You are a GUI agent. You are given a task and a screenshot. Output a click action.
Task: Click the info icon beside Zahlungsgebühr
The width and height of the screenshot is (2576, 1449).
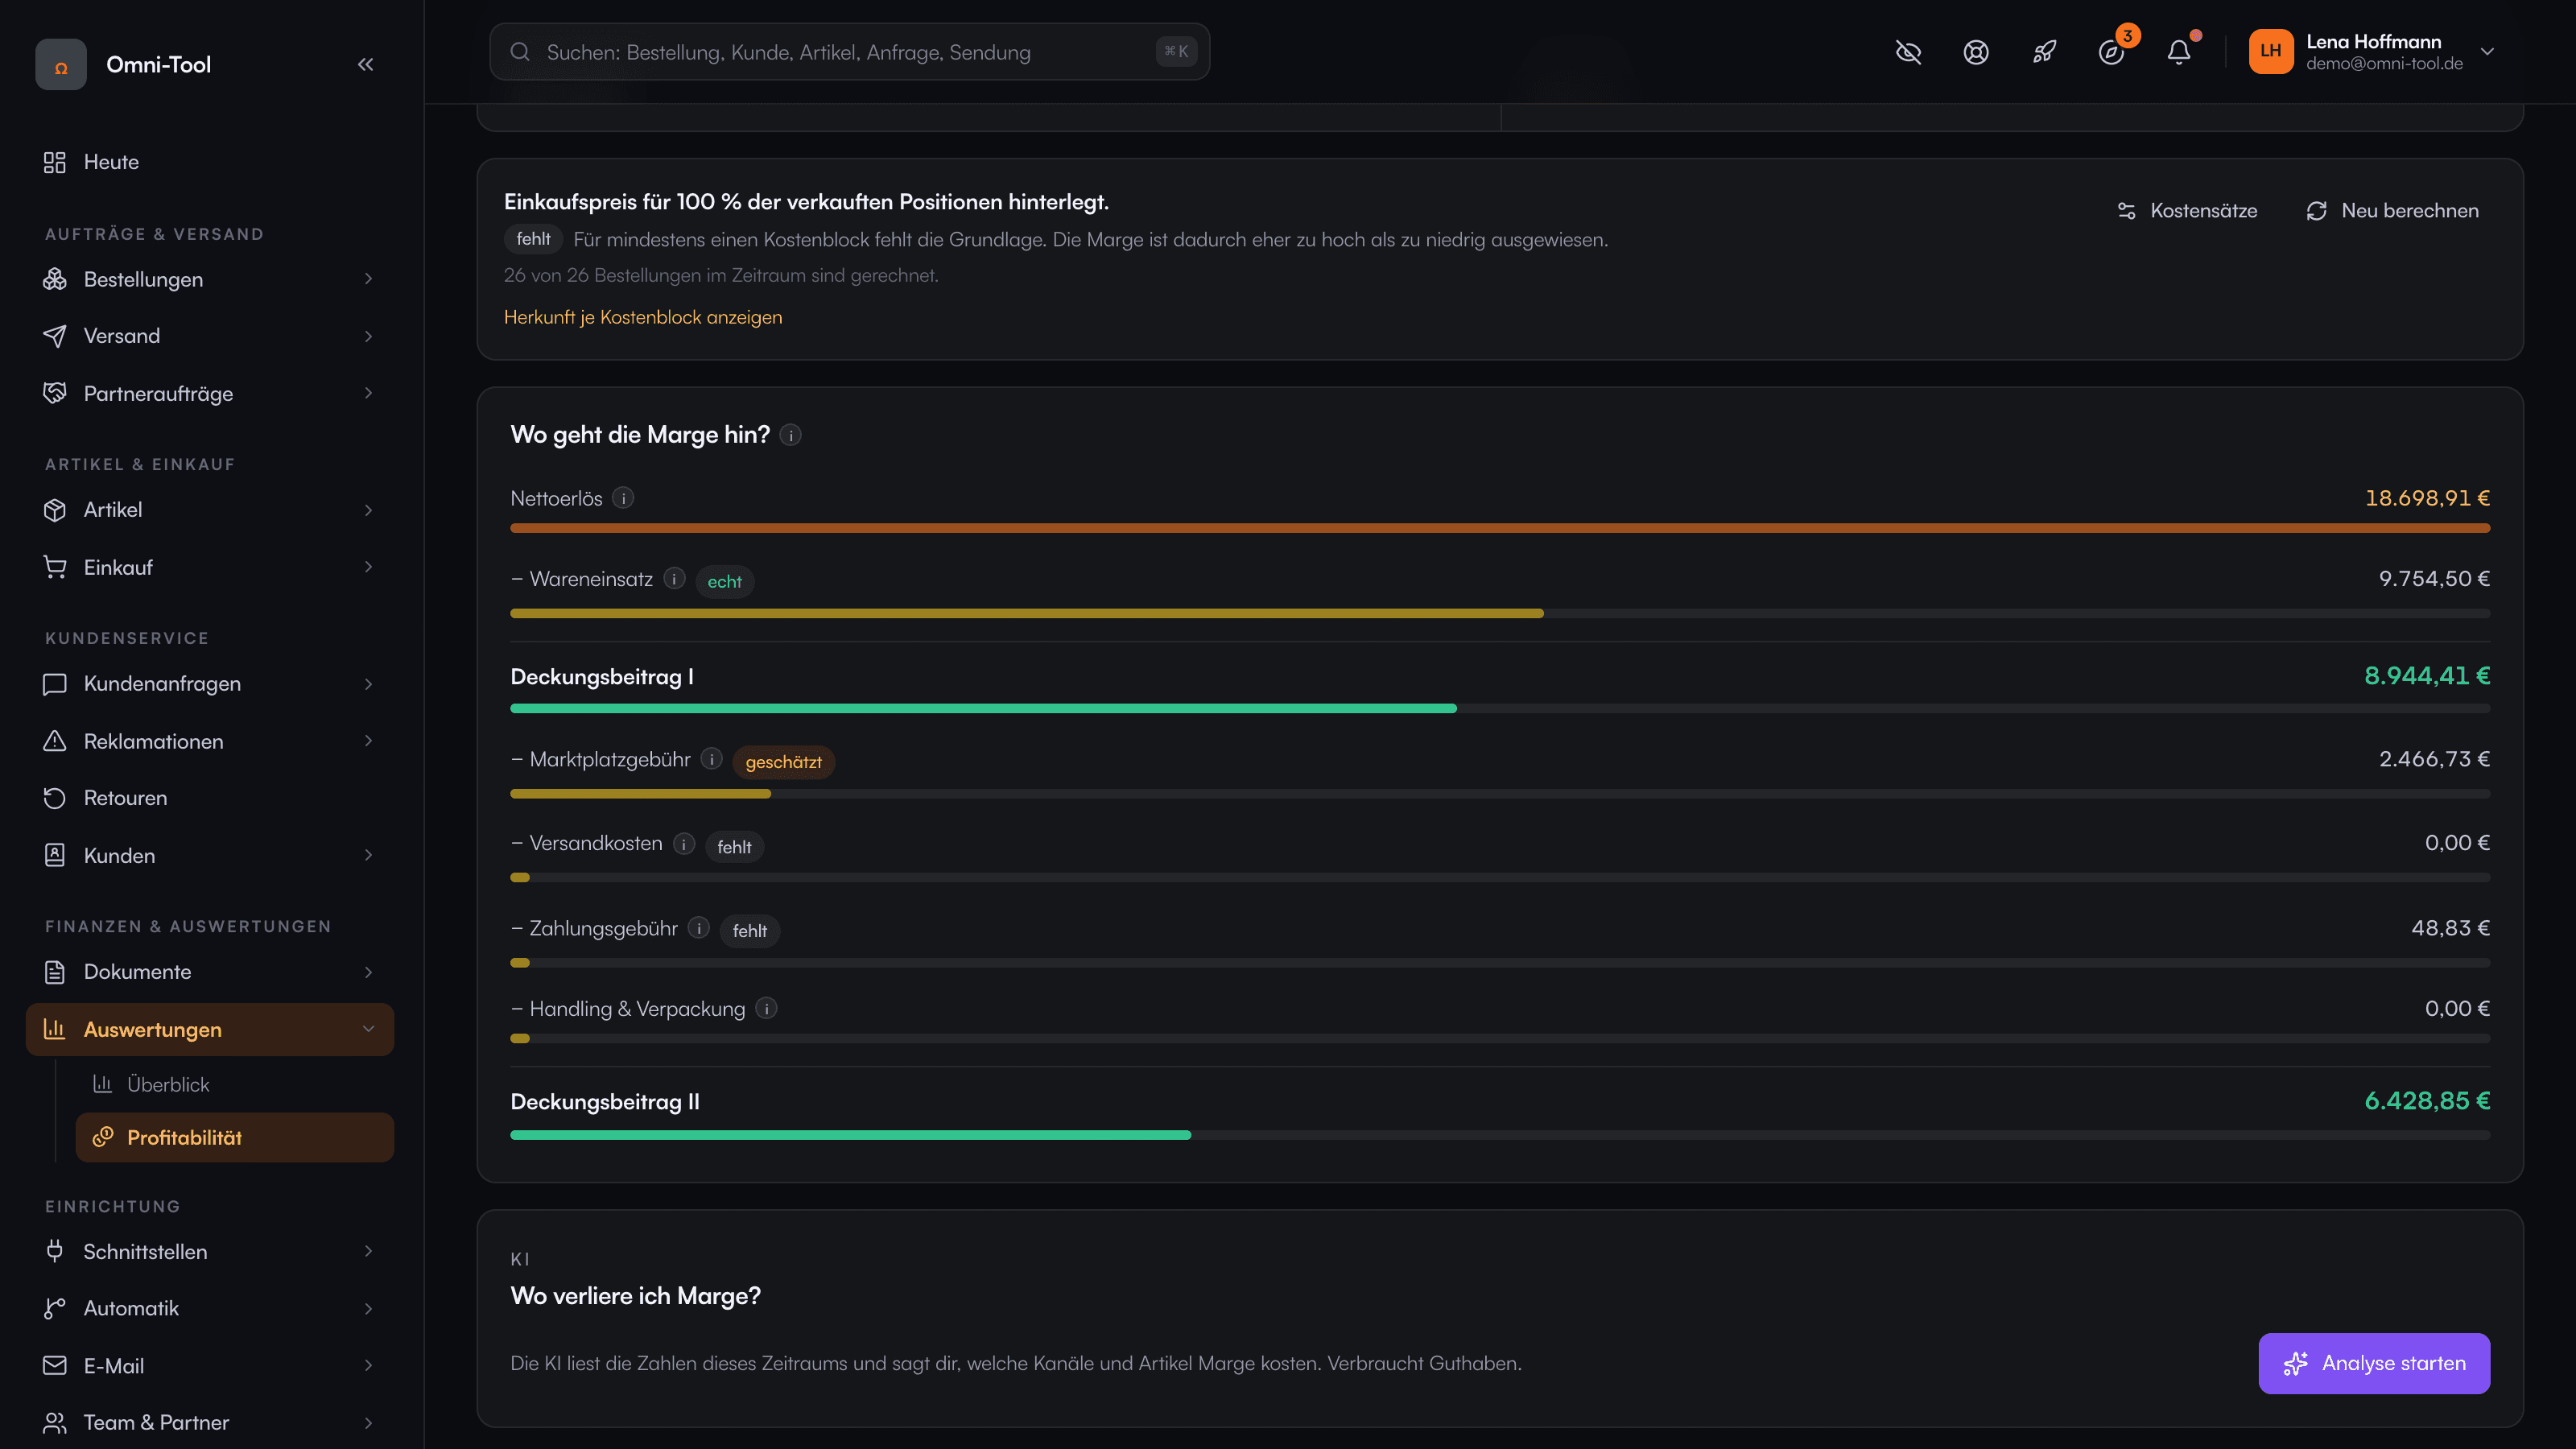(699, 928)
